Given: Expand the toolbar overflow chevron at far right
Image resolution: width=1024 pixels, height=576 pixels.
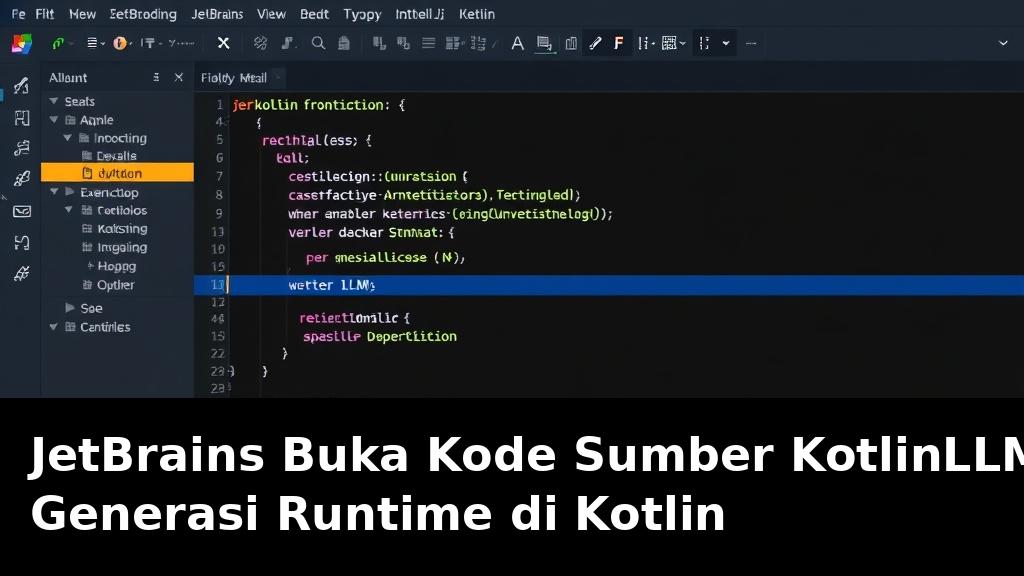Looking at the screenshot, I should pyautogui.click(x=1003, y=43).
